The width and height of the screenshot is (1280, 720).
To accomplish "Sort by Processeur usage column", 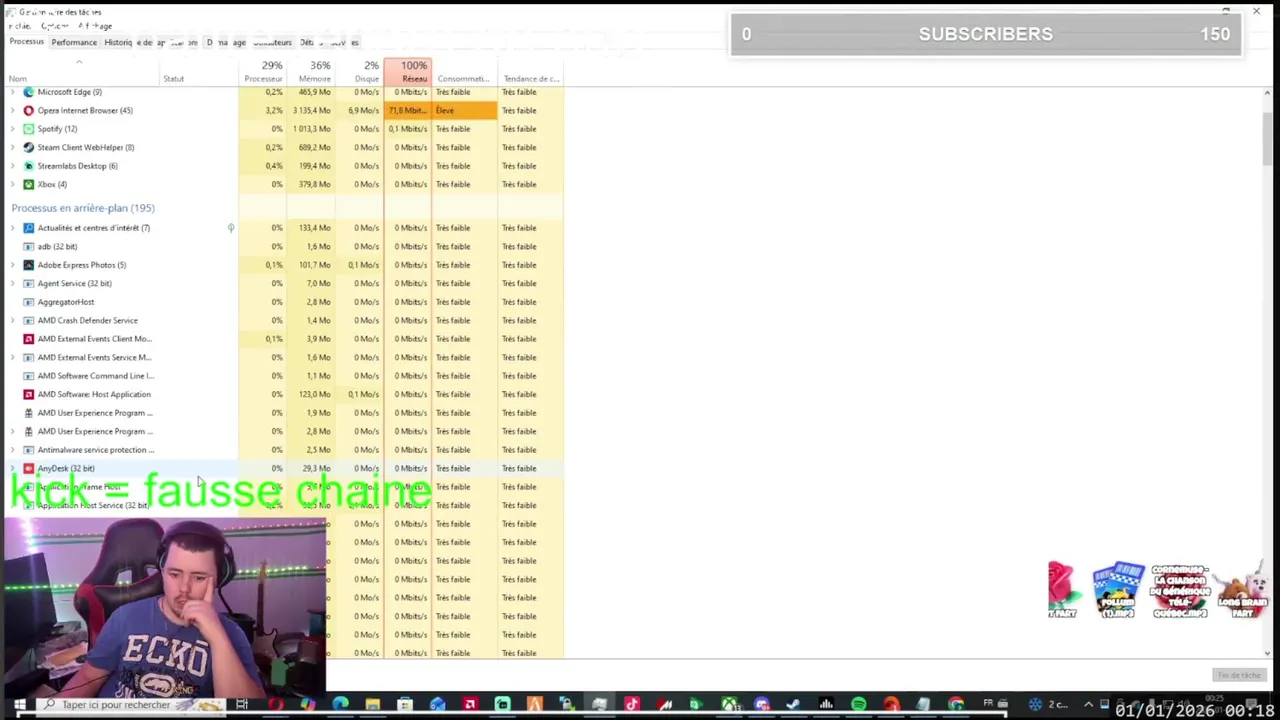I will (263, 72).
